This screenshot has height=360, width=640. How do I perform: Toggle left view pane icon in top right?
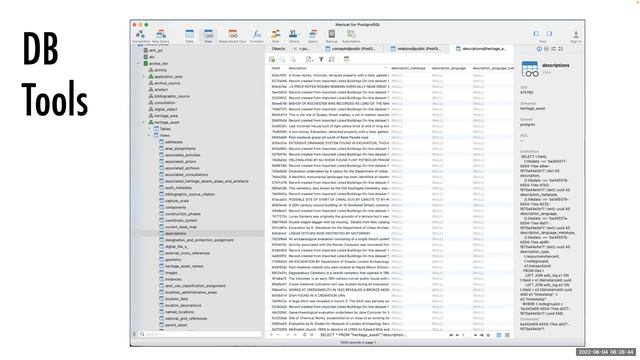[536, 34]
